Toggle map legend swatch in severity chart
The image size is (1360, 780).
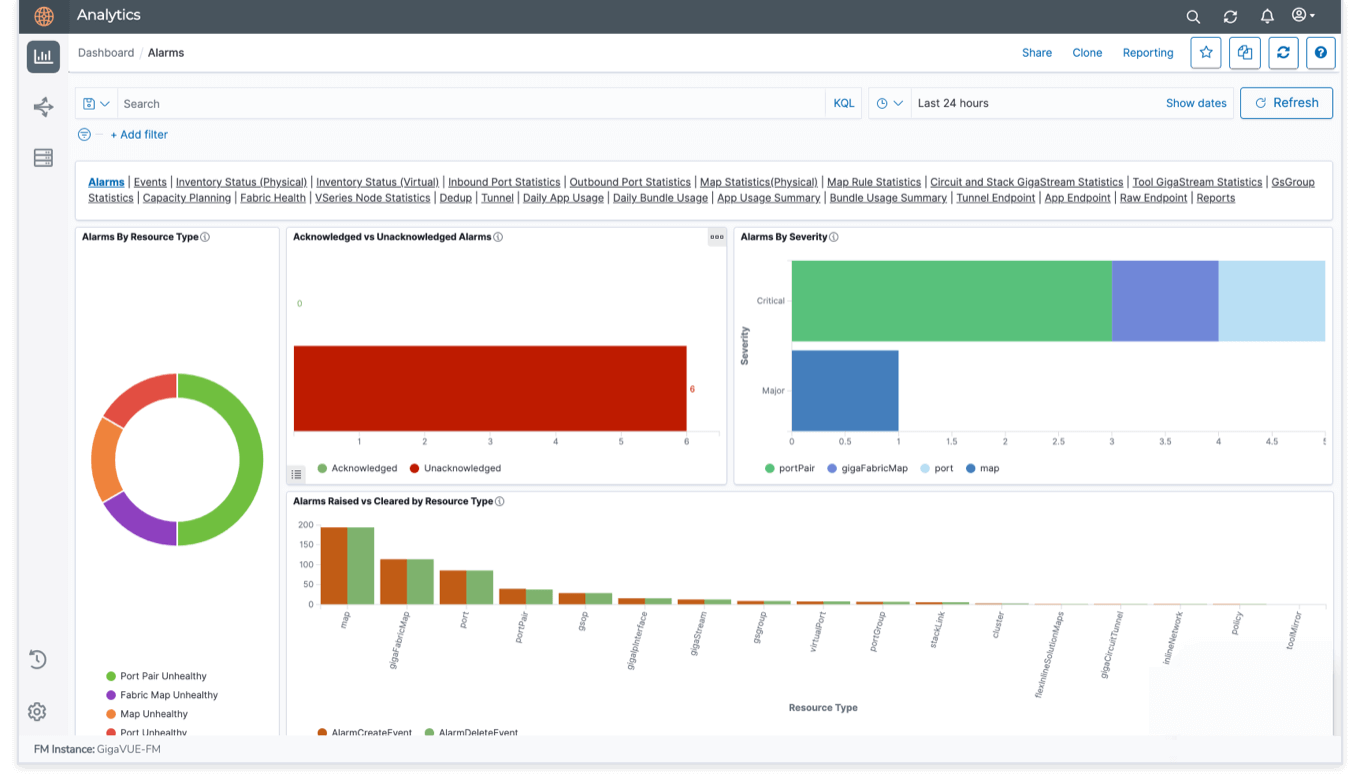click(971, 468)
